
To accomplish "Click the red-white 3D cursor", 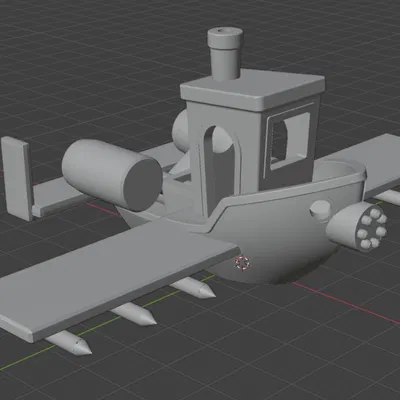I will point(242,262).
